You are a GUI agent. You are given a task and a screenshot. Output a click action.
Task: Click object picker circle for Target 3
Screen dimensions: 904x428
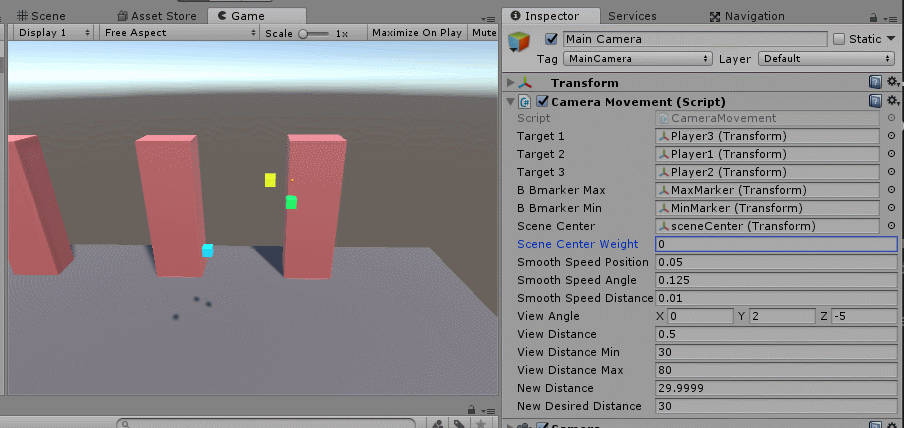pos(891,172)
